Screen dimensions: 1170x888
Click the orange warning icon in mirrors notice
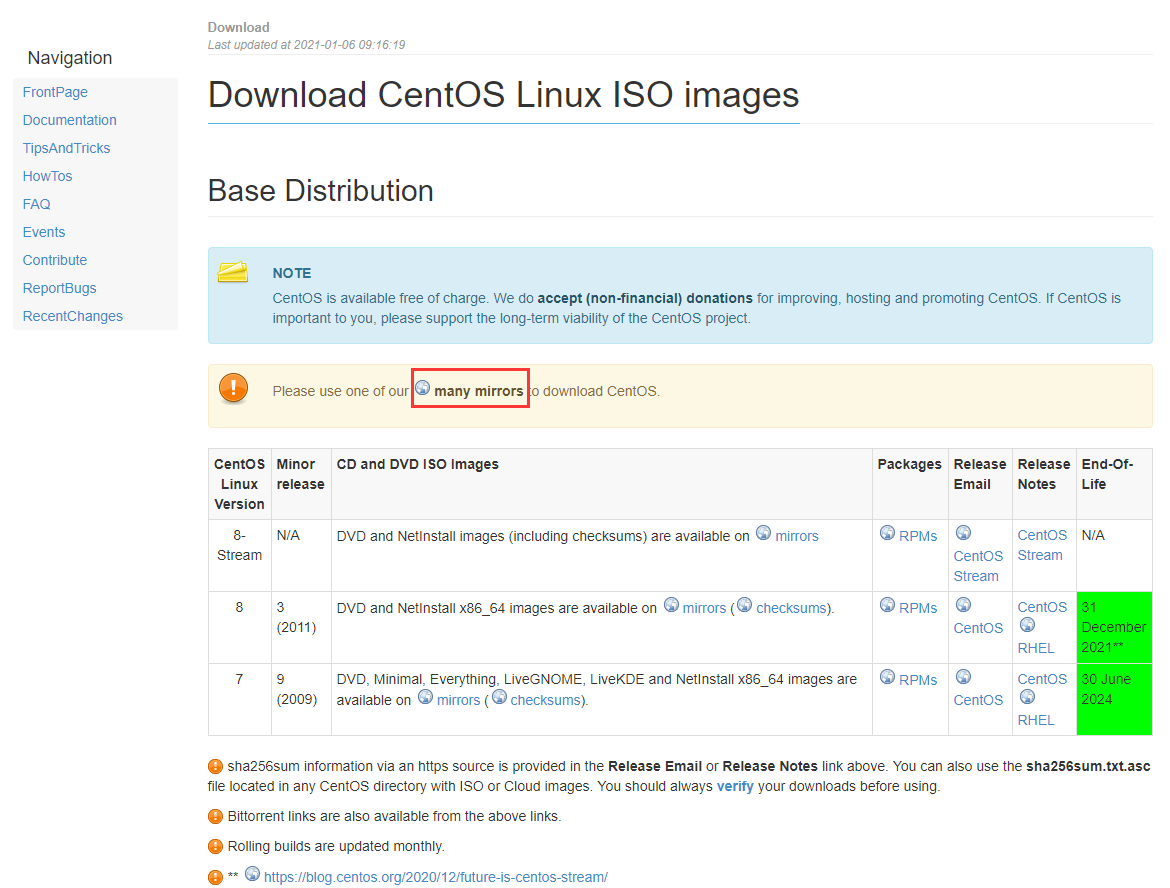233,388
